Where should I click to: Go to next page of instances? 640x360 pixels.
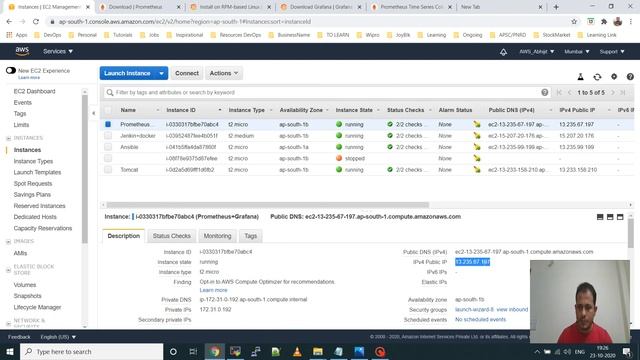coord(613,93)
